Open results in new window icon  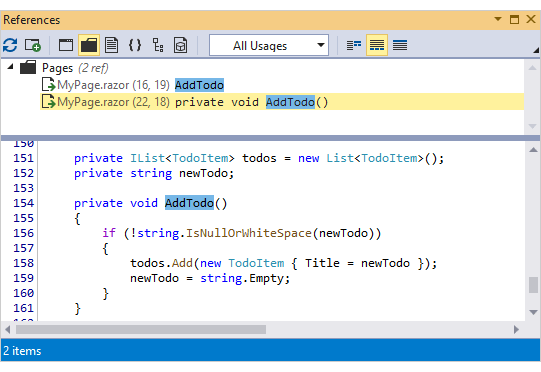click(33, 45)
